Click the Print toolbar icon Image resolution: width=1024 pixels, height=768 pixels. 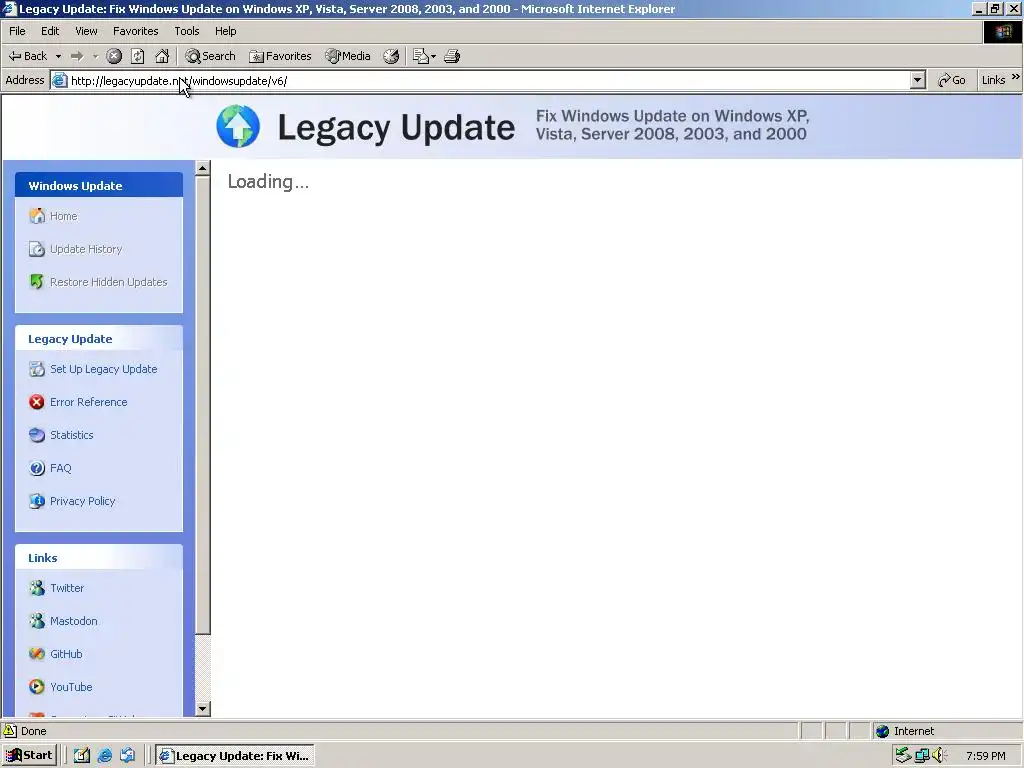[x=452, y=56]
